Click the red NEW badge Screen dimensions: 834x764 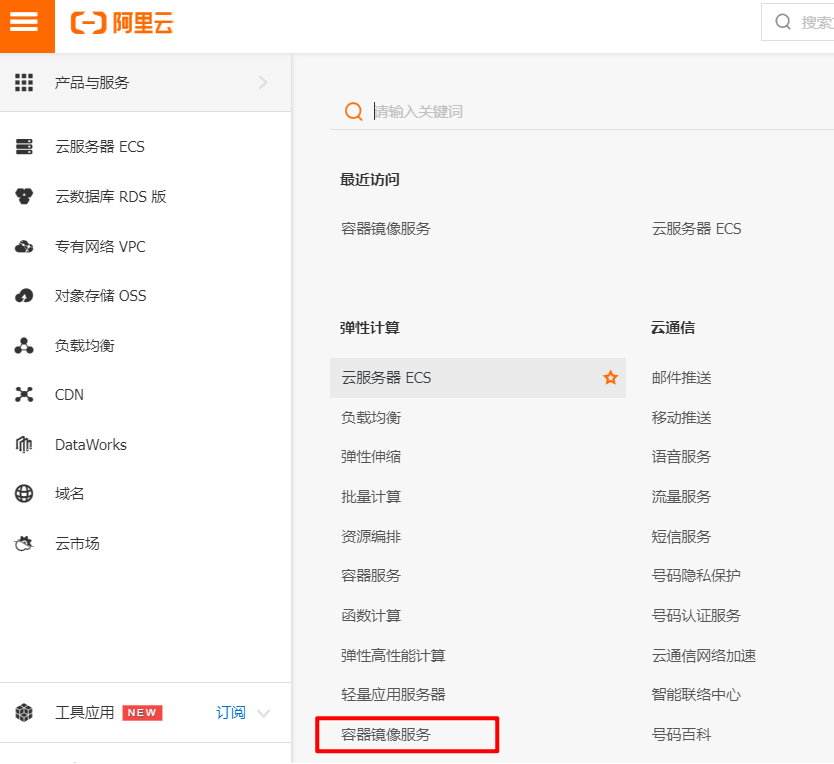pos(142,712)
